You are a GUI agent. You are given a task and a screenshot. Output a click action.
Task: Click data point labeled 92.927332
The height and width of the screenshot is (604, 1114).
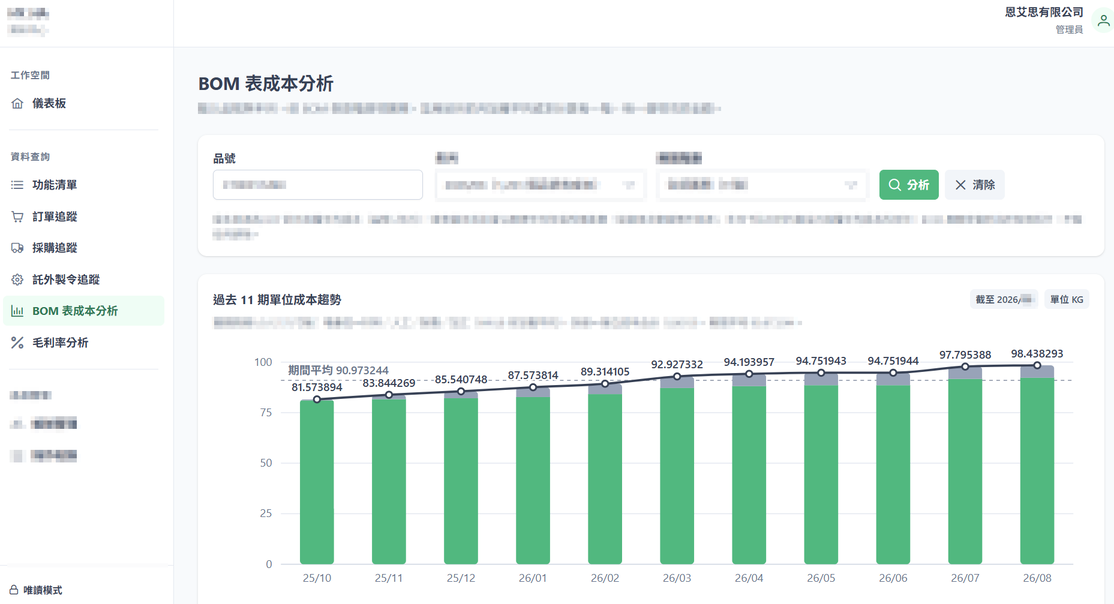677,377
